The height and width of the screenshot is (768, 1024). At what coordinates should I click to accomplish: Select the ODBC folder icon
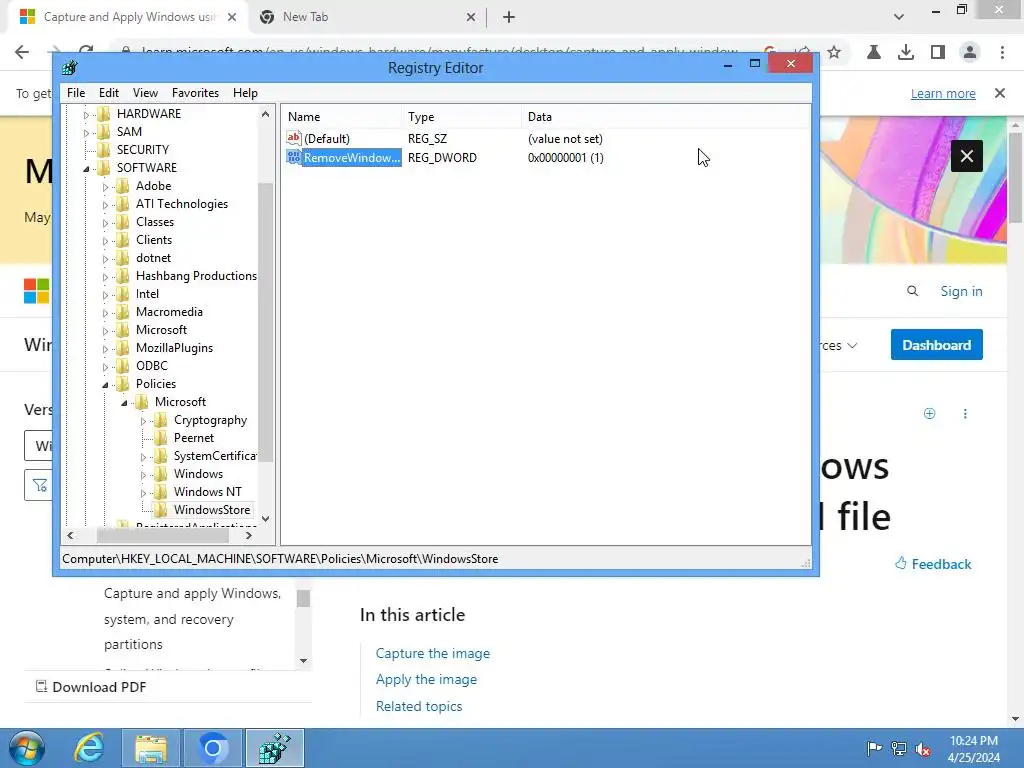[x=123, y=366]
